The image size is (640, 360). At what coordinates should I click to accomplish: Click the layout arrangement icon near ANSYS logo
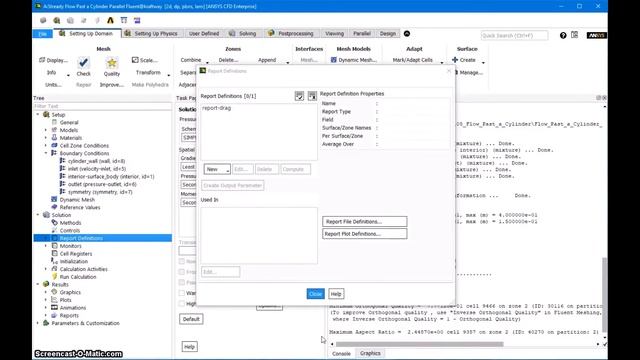click(574, 35)
